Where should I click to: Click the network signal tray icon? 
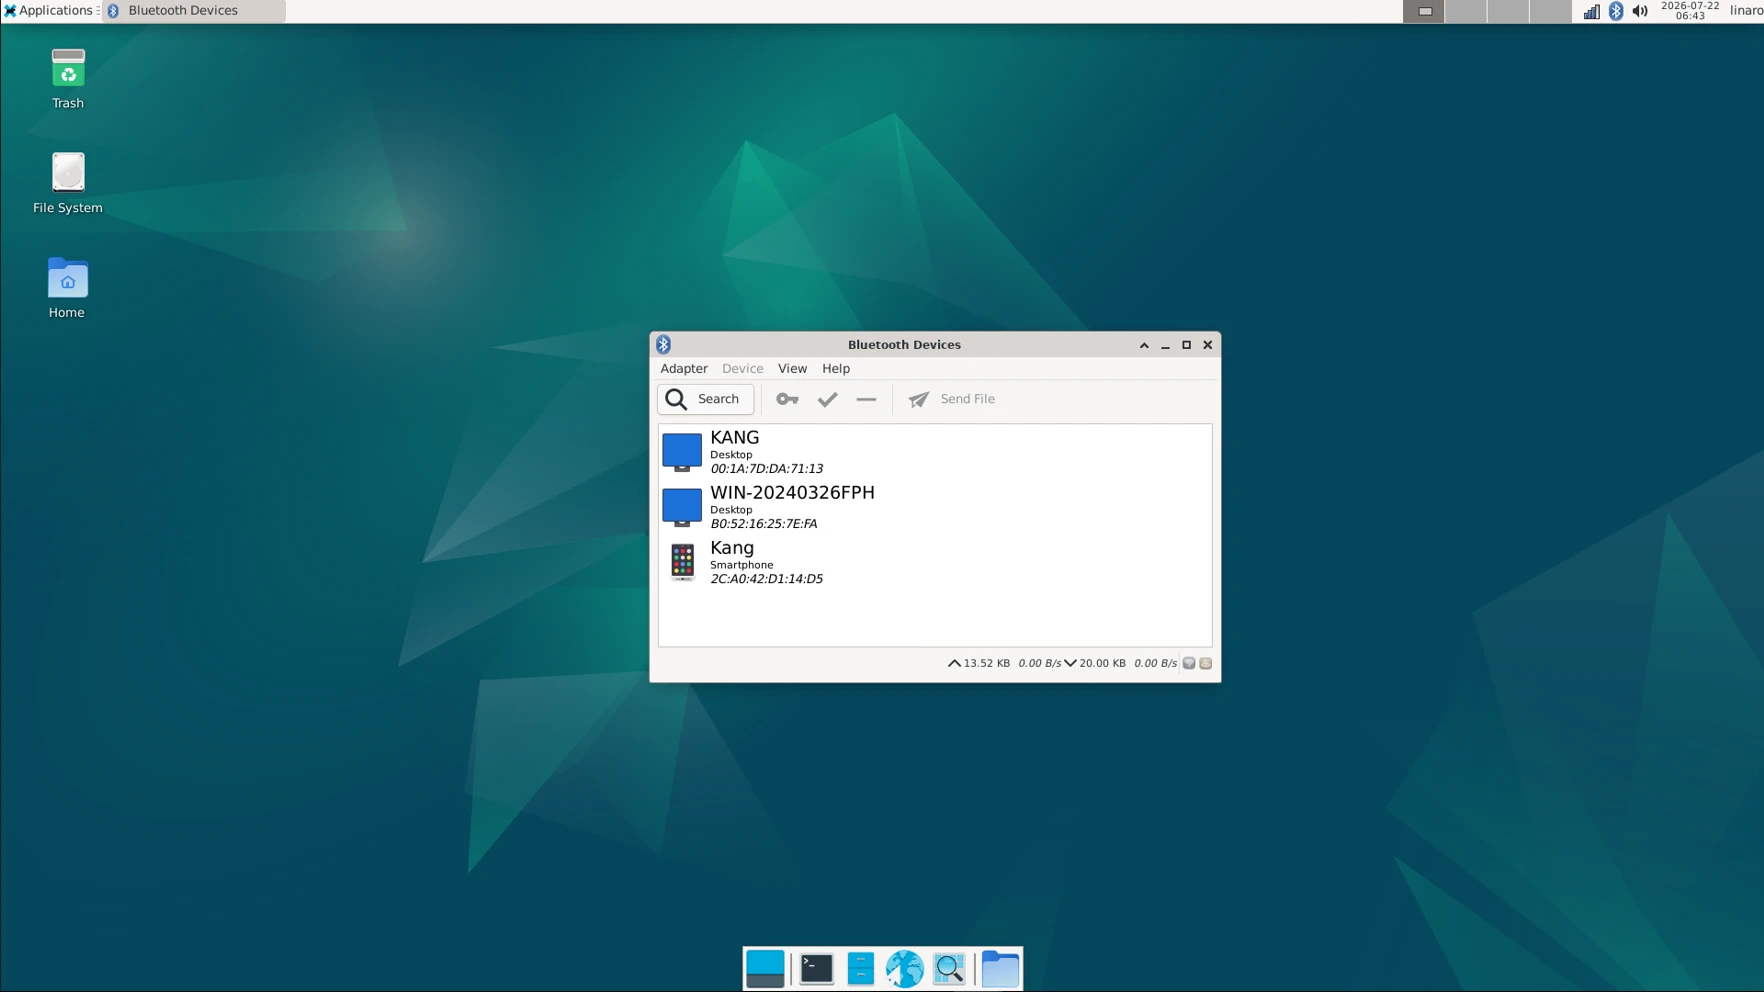(1591, 11)
